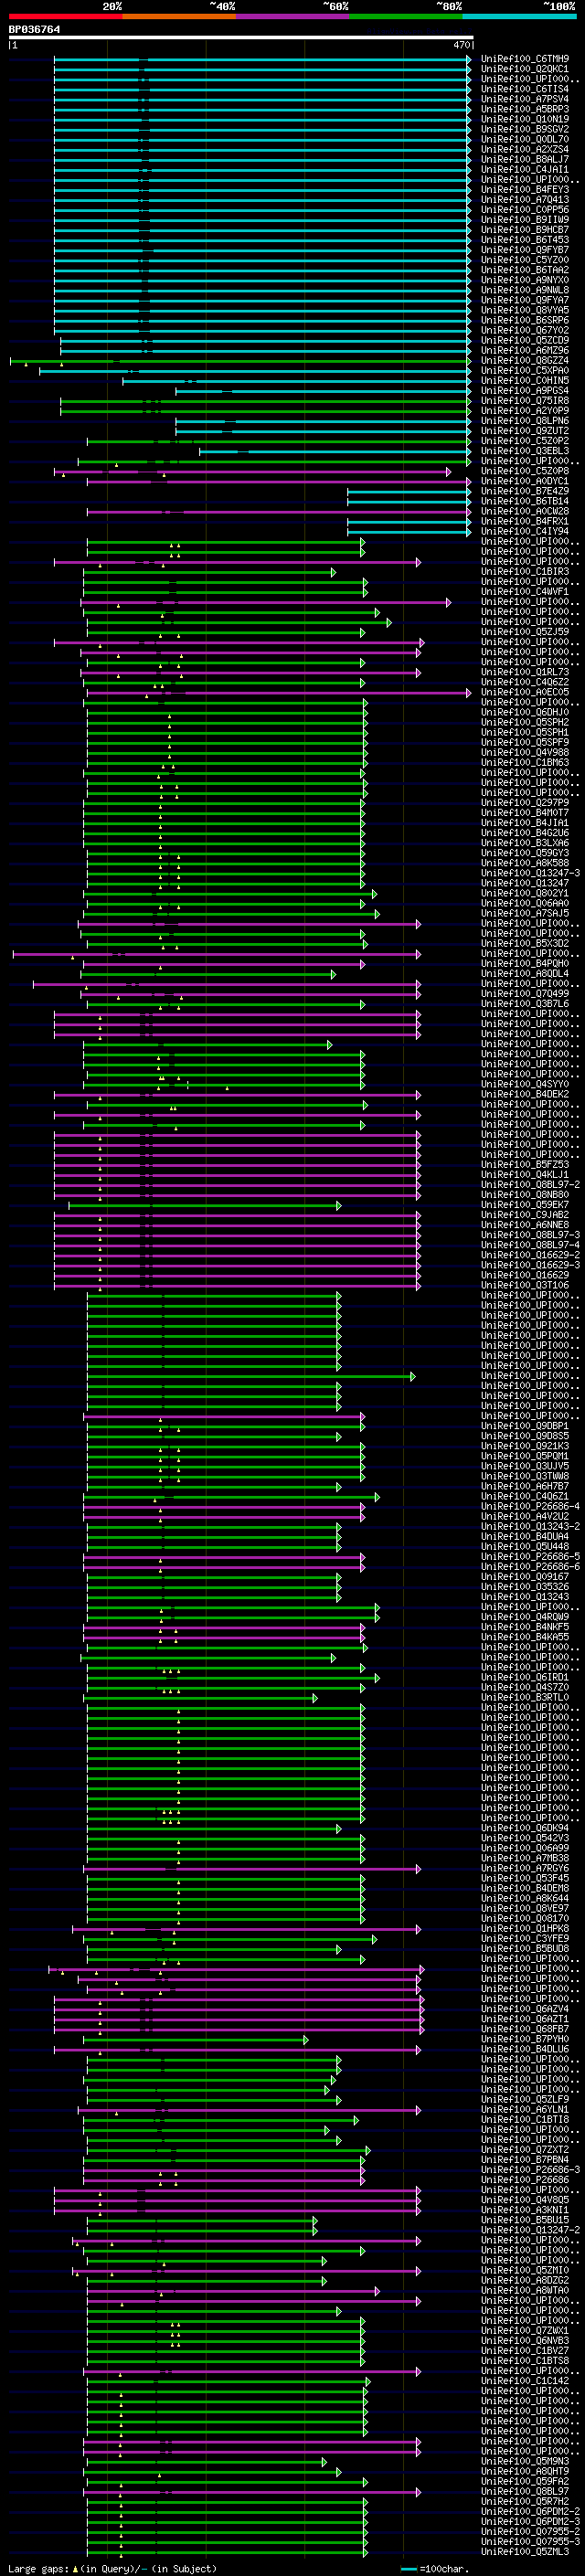
Task: Select hit UniRef100_A7PSV4
Action: point(525,99)
